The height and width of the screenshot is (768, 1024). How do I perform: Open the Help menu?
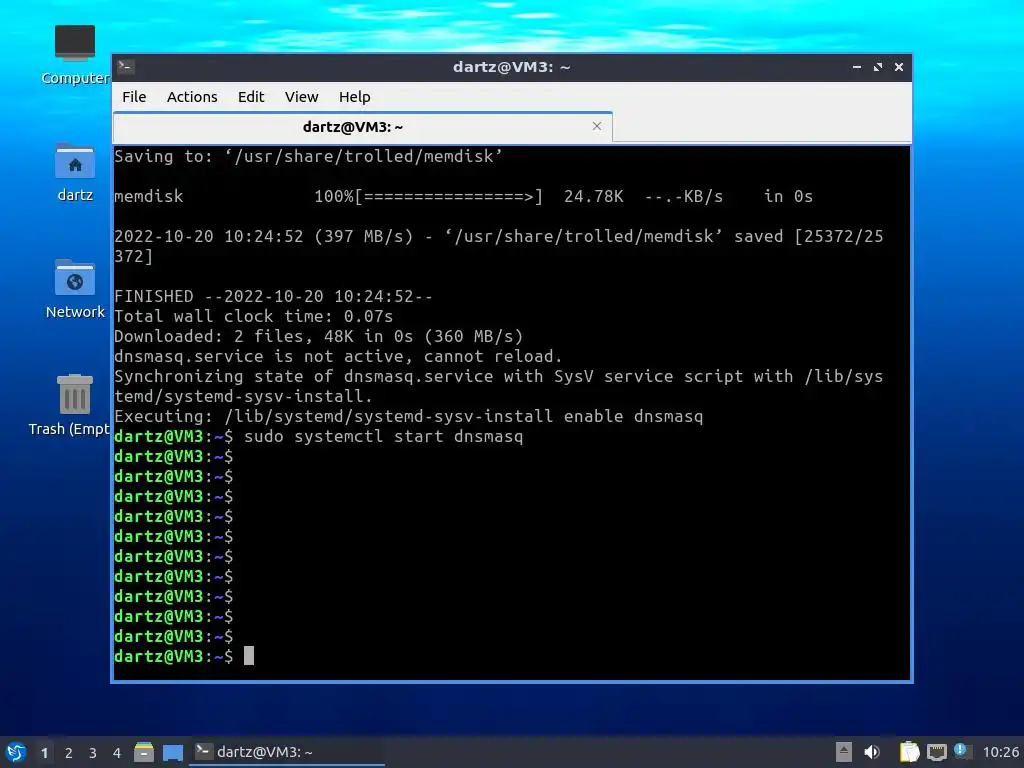355,97
